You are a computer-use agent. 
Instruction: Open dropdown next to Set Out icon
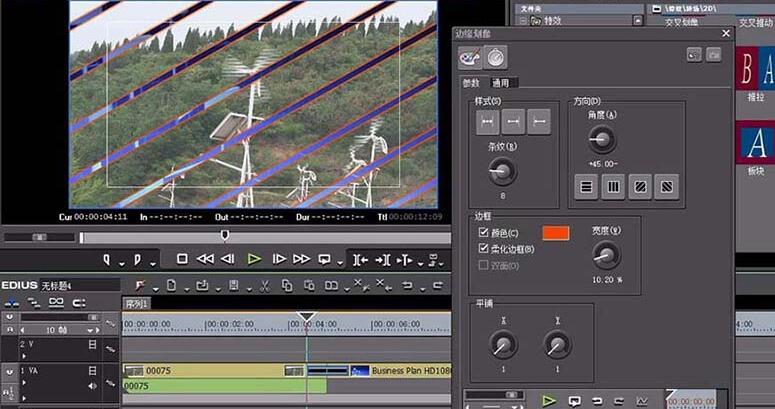[x=153, y=264]
